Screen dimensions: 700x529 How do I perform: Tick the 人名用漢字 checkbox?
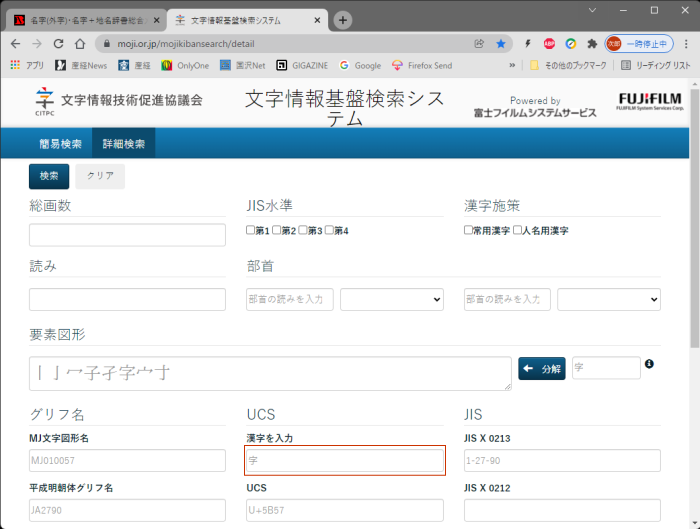coord(517,230)
